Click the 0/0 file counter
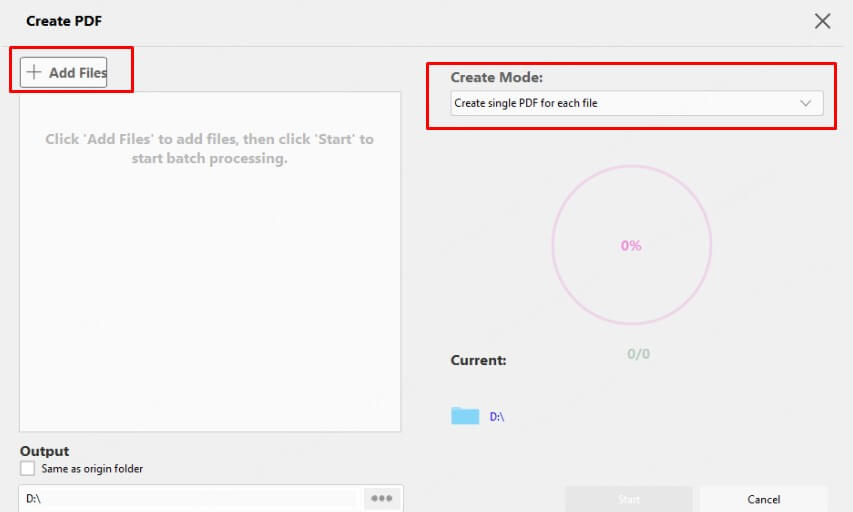 (x=638, y=354)
